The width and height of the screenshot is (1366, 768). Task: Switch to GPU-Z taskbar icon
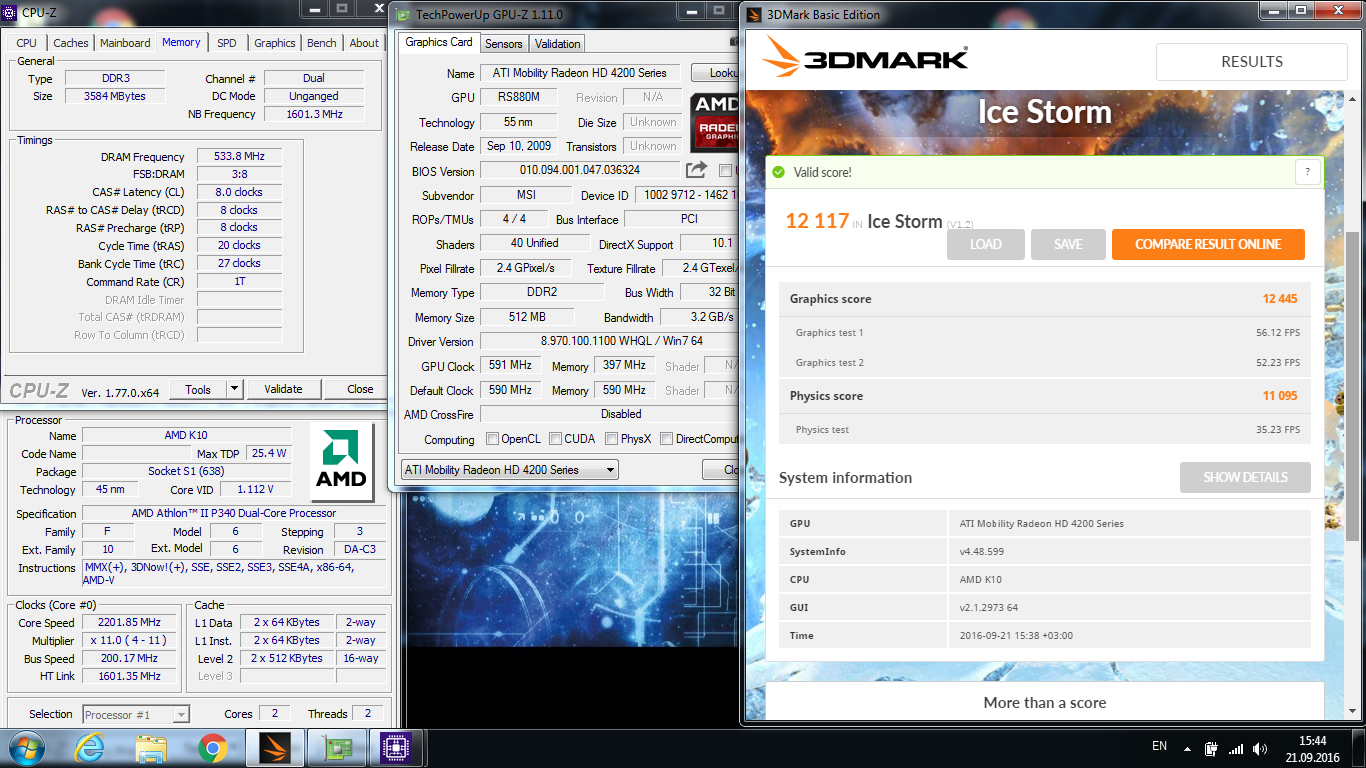(336, 748)
